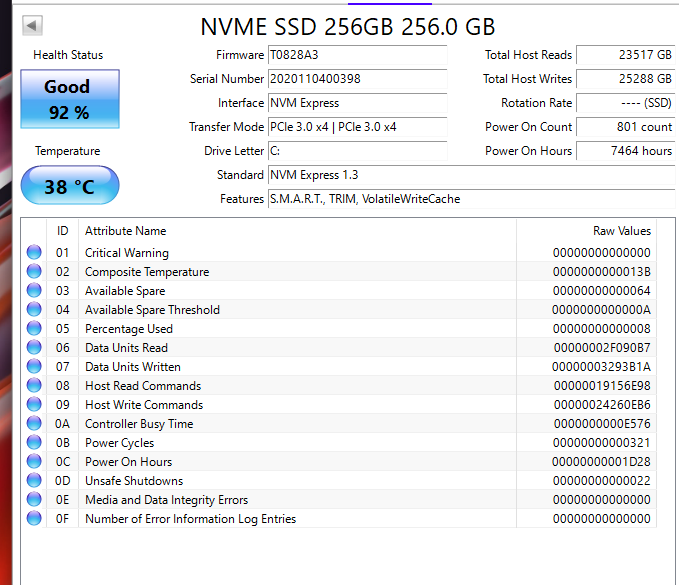Click raw value 00000002F090B7
Viewport: 679px width, 585px height.
coord(602,348)
